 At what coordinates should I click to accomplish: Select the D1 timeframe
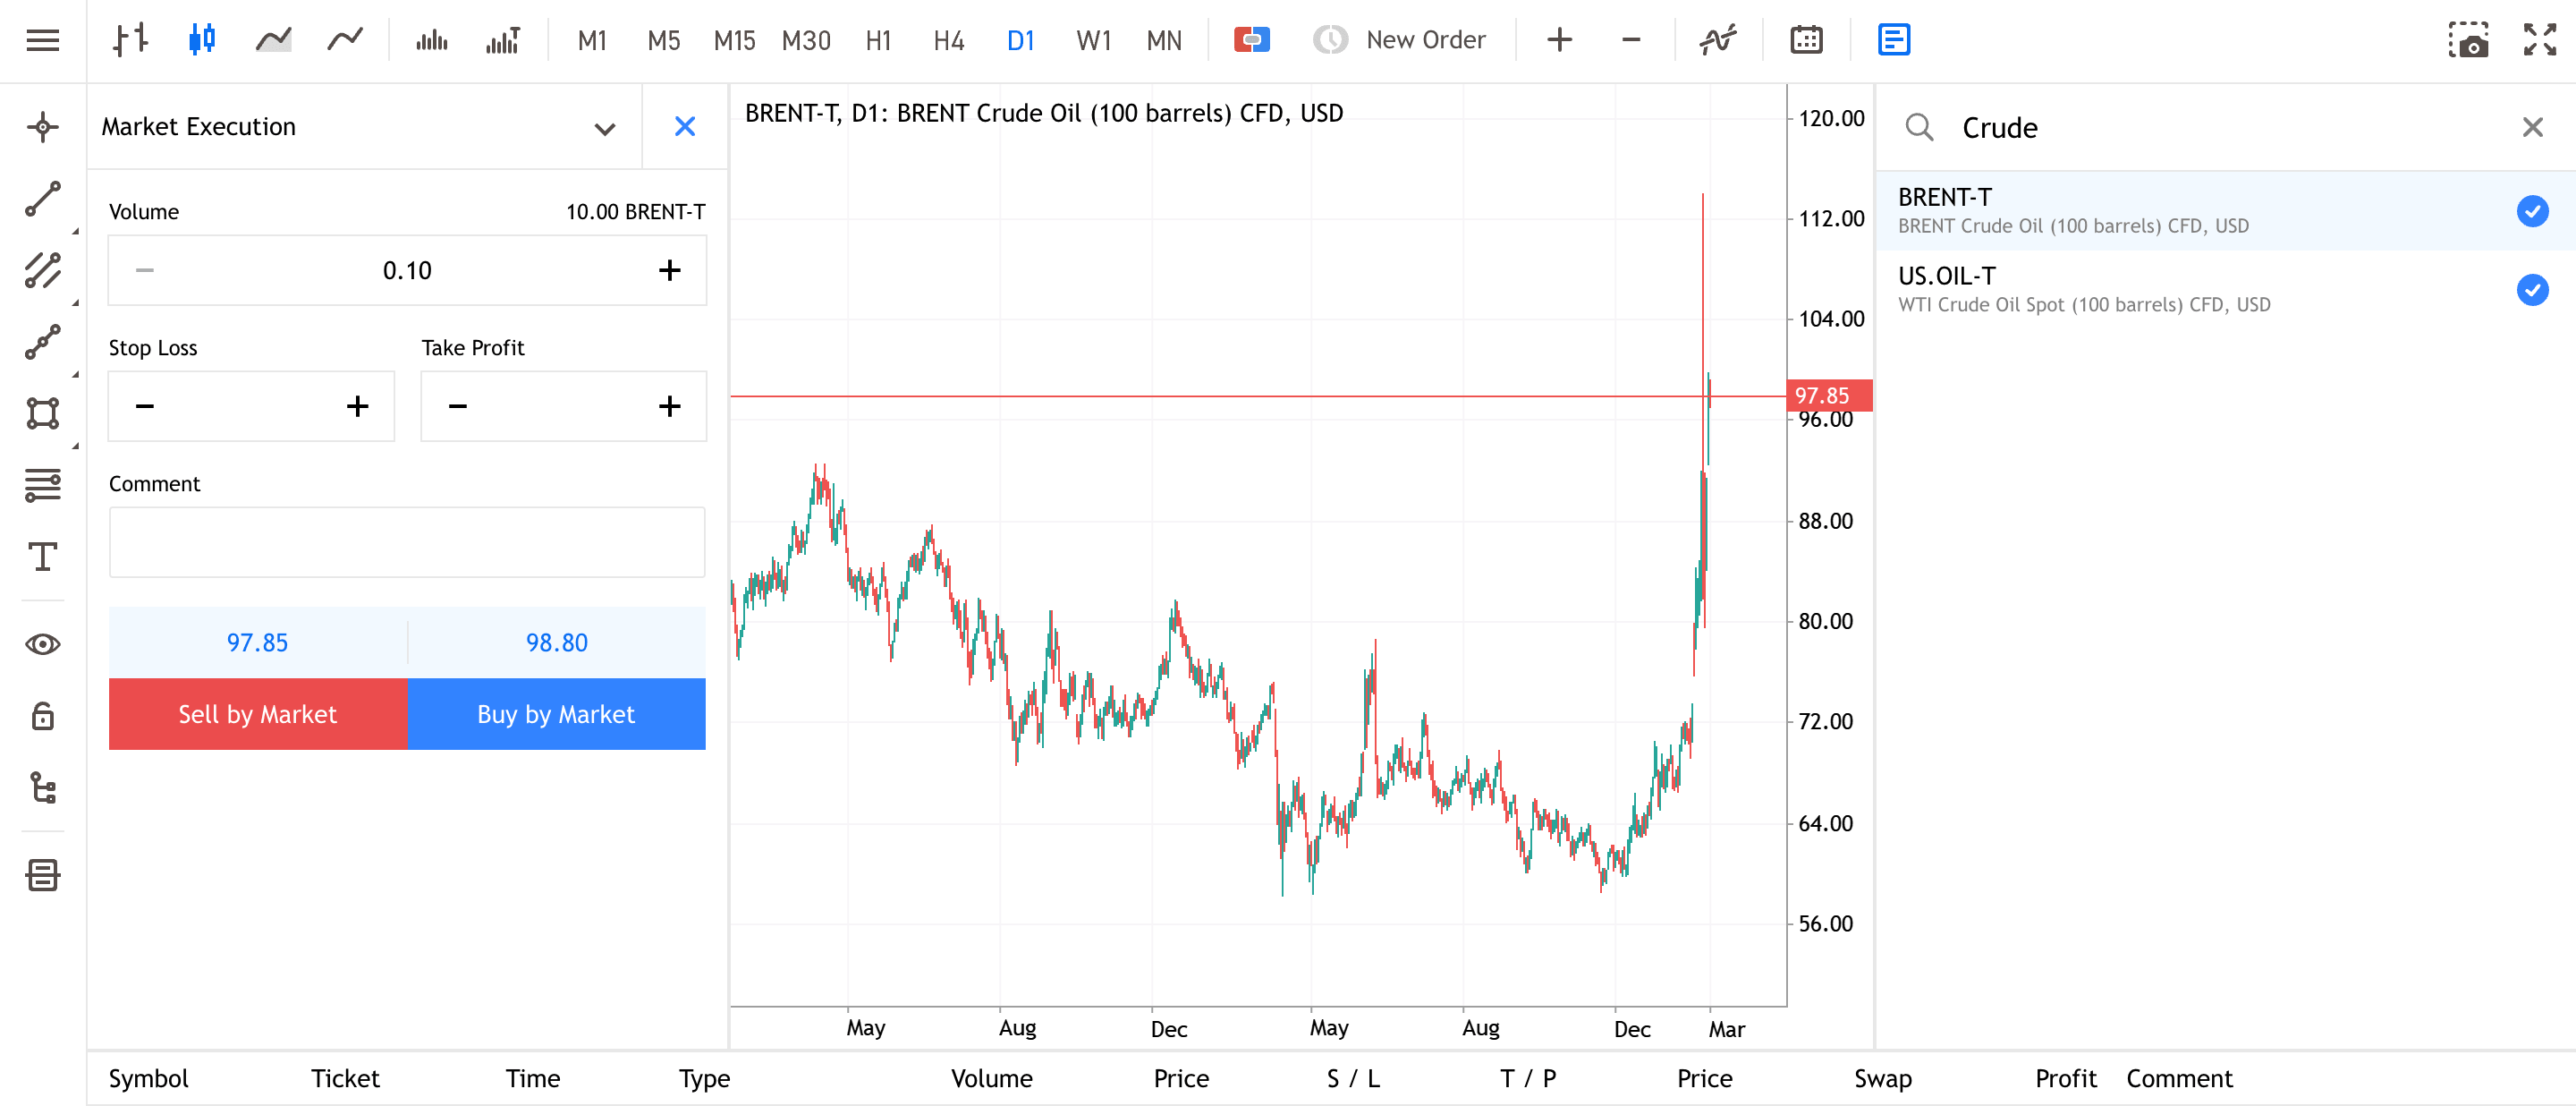click(x=1021, y=40)
